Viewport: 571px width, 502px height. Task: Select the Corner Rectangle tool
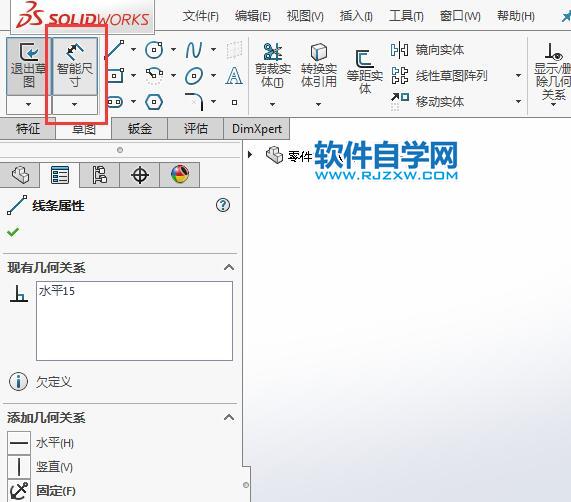point(116,76)
